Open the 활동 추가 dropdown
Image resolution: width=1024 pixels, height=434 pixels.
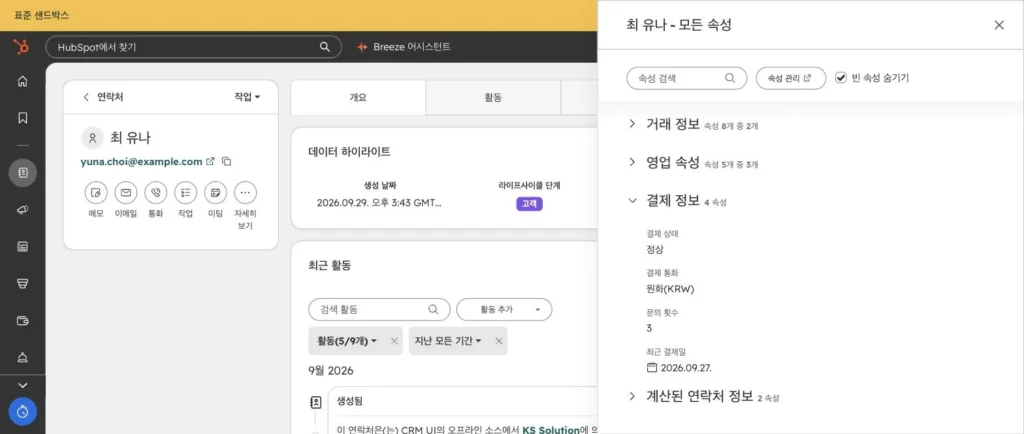pos(504,309)
